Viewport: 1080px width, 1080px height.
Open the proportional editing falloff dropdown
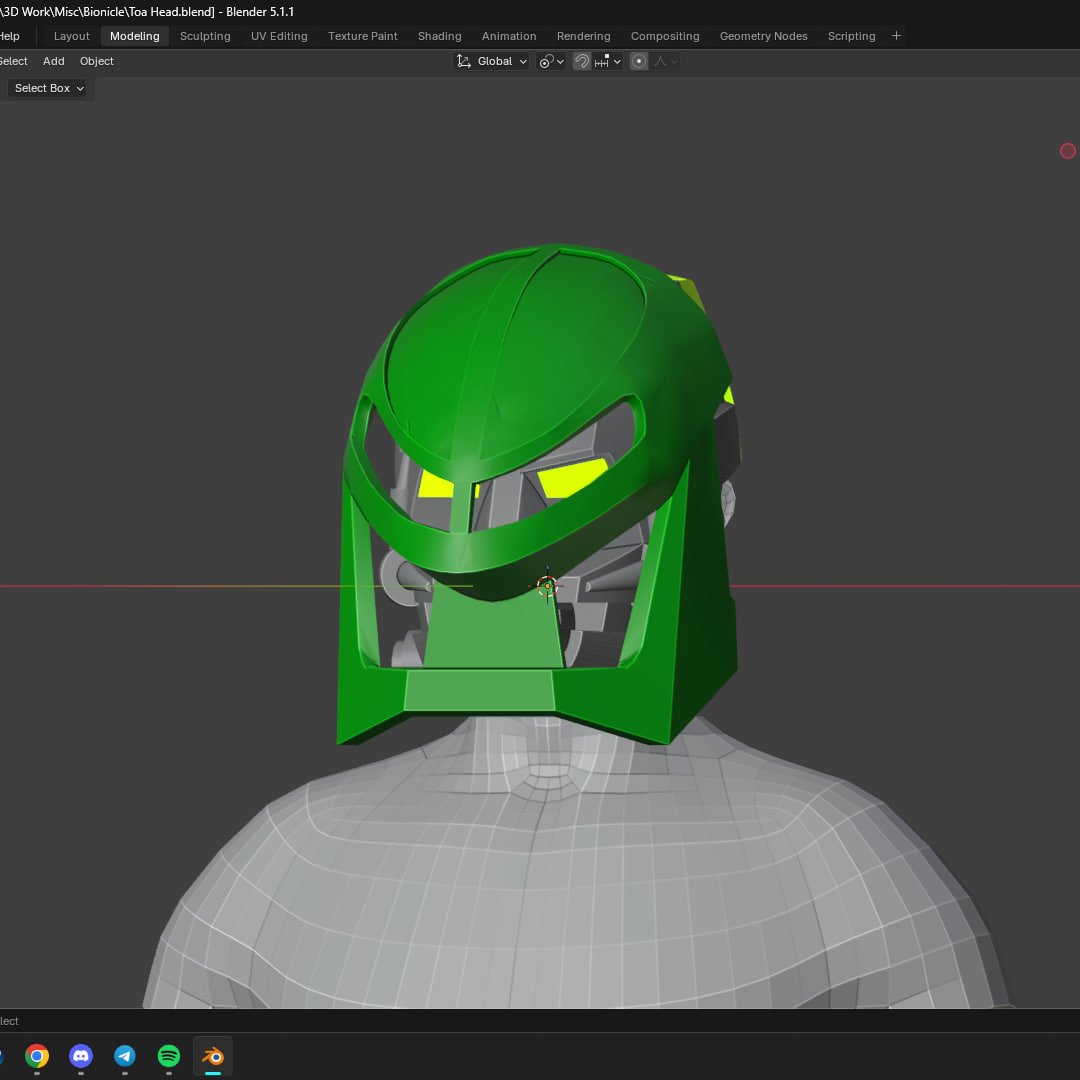pyautogui.click(x=665, y=61)
